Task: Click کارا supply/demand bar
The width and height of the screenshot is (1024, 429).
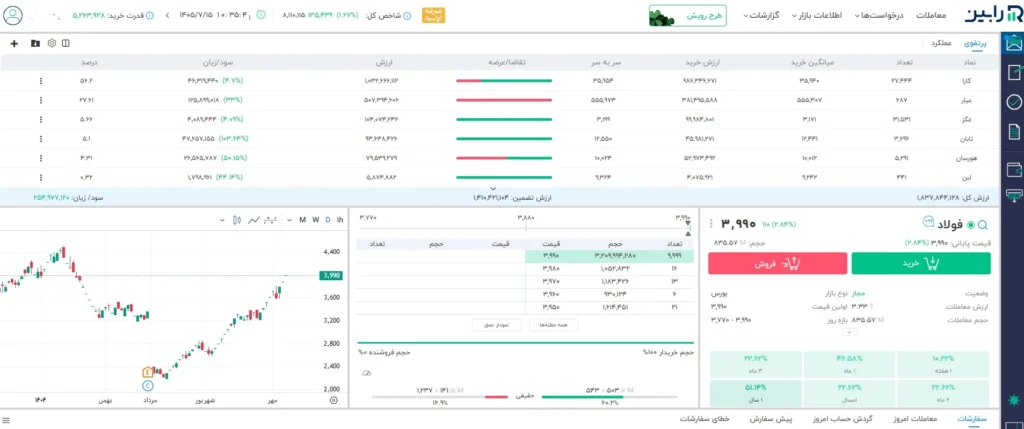Action: (504, 81)
